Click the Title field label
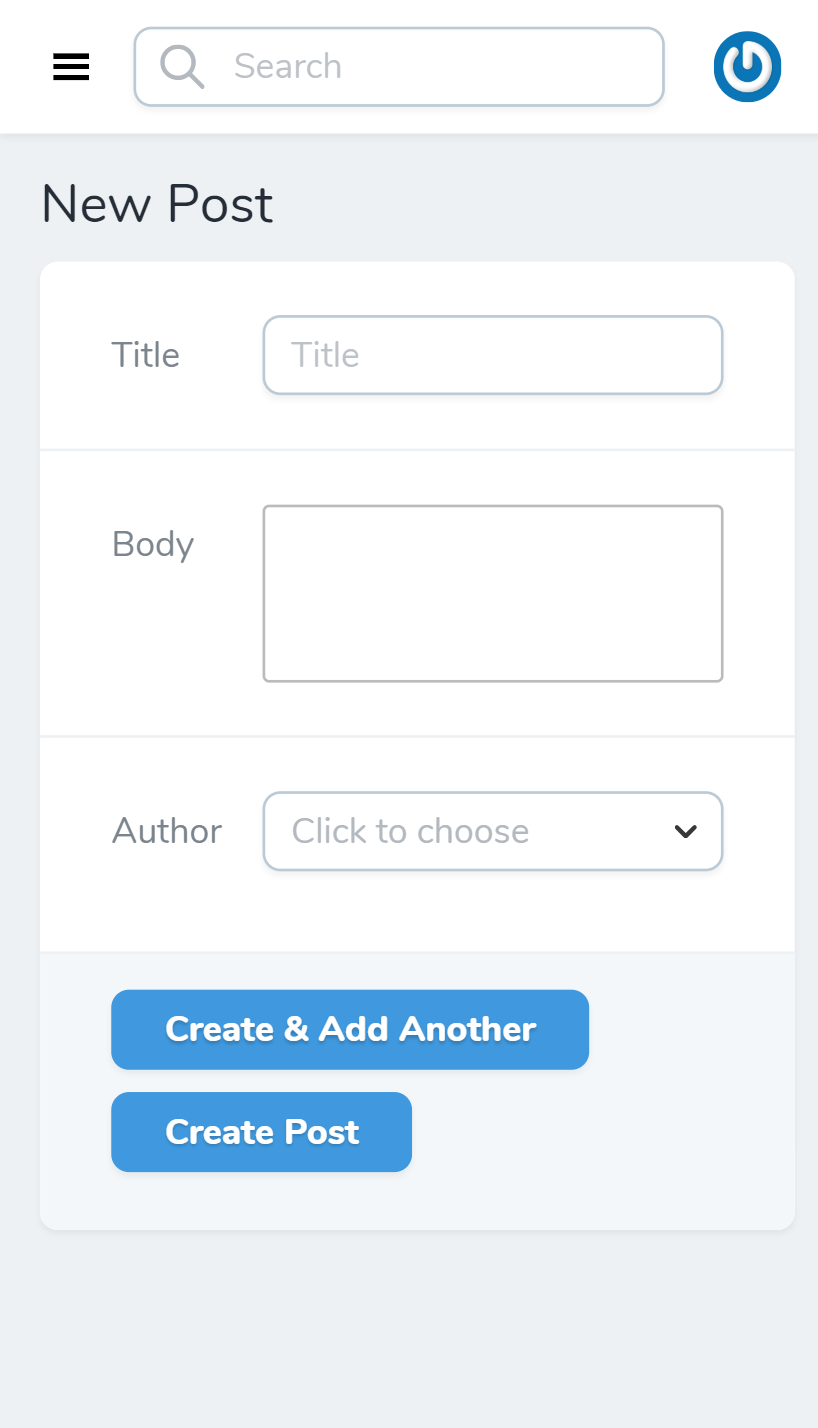Viewport: 818px width, 1428px height. pos(145,355)
